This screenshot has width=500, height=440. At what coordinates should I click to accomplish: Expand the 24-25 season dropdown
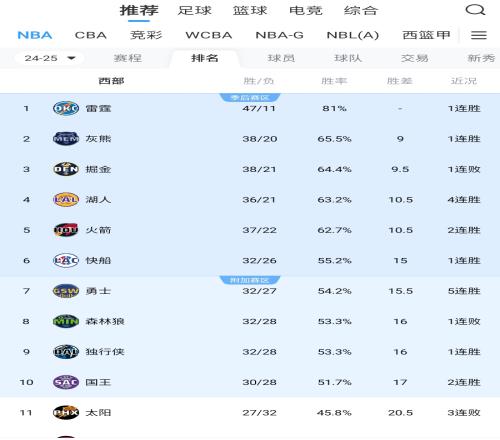49,58
